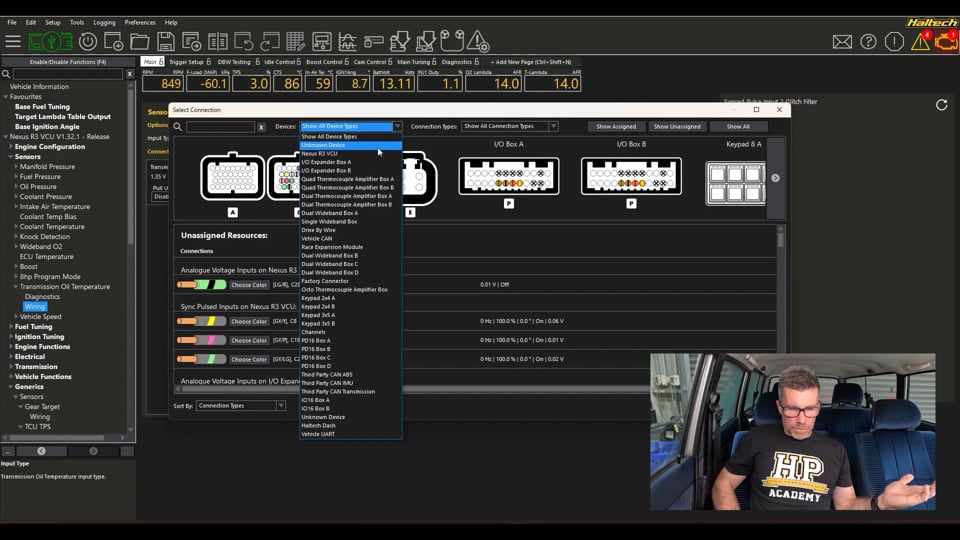The width and height of the screenshot is (960, 540).
Task: Click the Show All button
Action: (x=738, y=126)
